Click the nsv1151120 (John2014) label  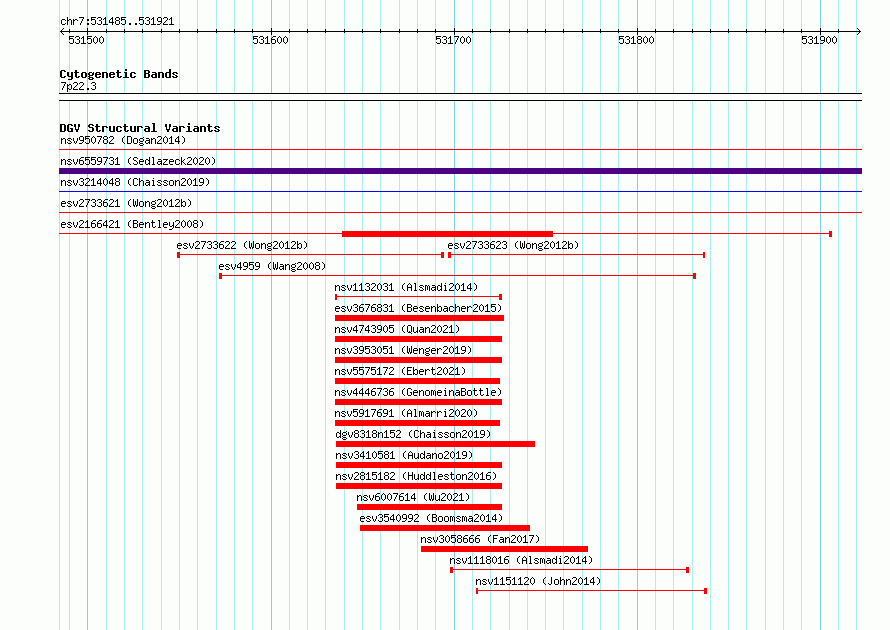(x=538, y=581)
